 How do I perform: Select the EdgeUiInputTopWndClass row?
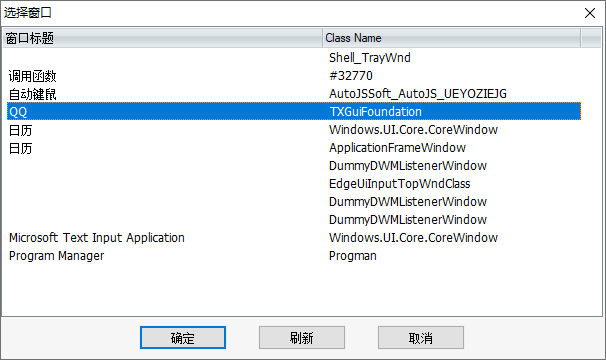point(294,184)
